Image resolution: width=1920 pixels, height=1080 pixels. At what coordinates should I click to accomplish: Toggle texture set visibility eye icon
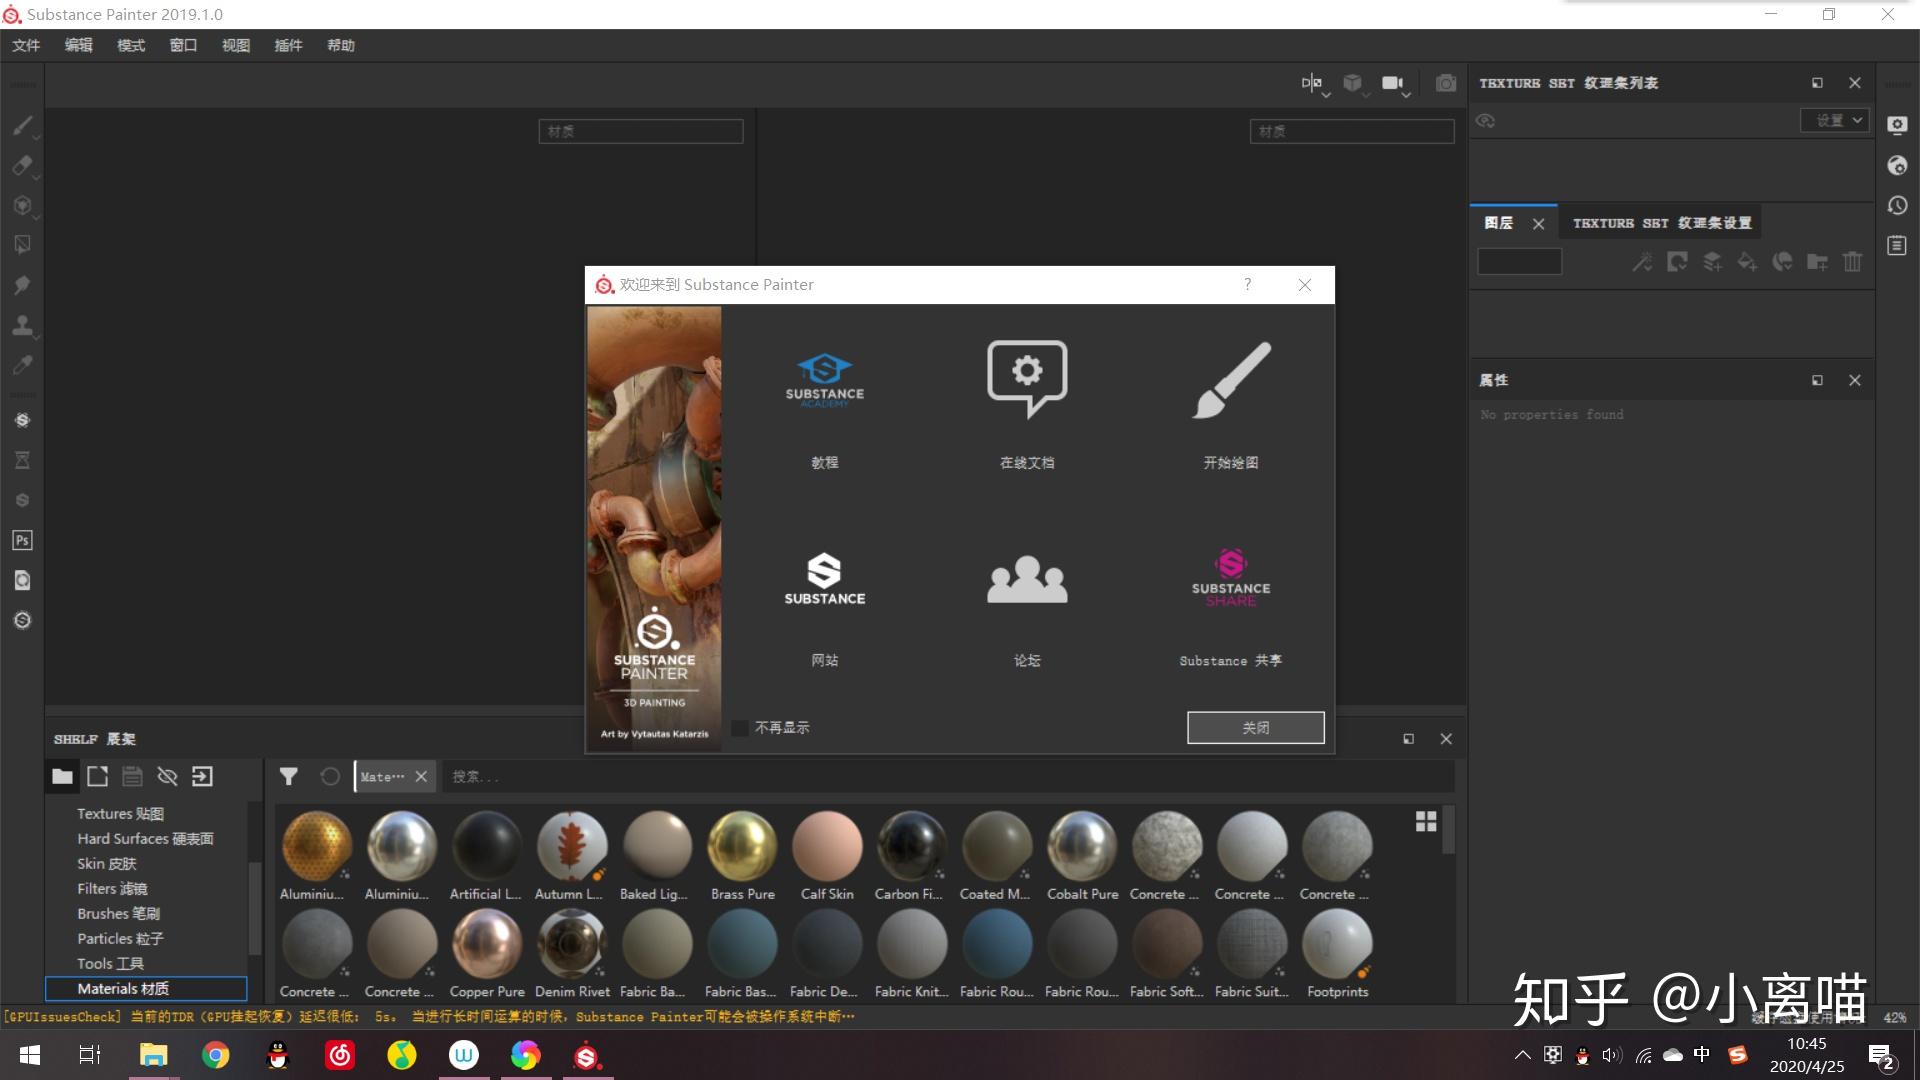pyautogui.click(x=1485, y=121)
